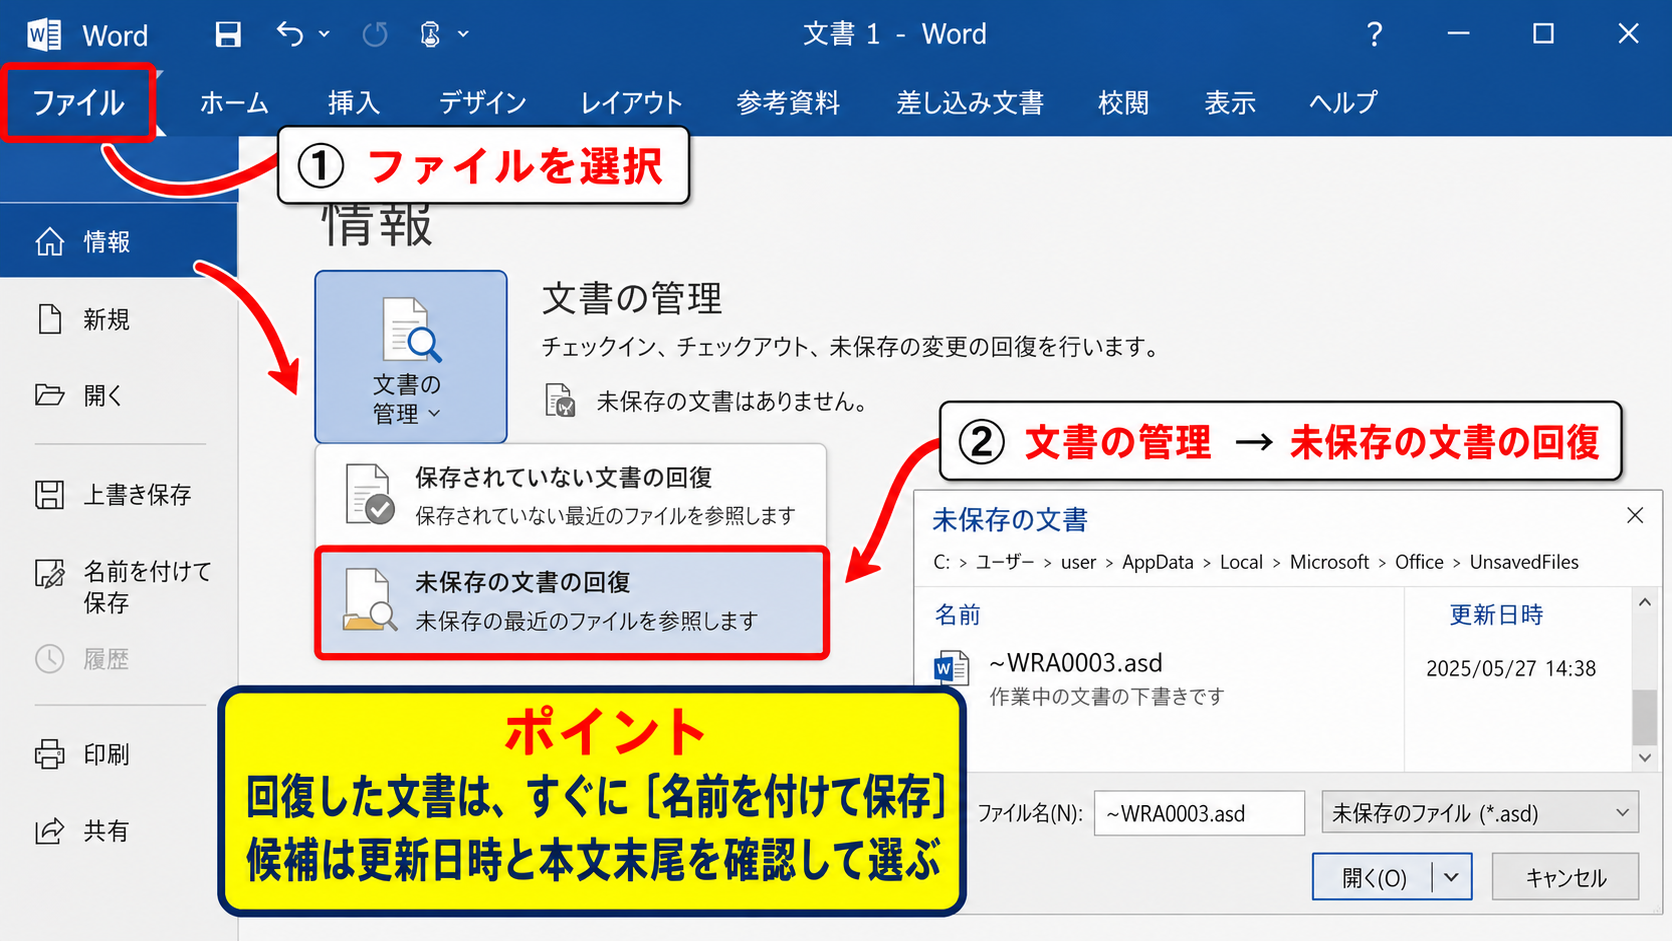Viewport: 1672px width, 941px height.
Task: Click the checkmark document icon in menu
Action: (x=368, y=494)
